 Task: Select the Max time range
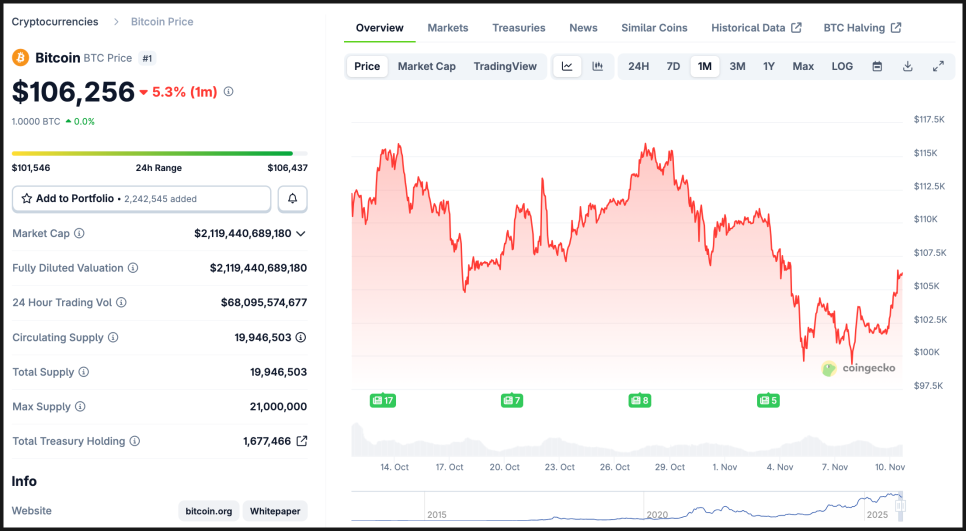tap(803, 67)
